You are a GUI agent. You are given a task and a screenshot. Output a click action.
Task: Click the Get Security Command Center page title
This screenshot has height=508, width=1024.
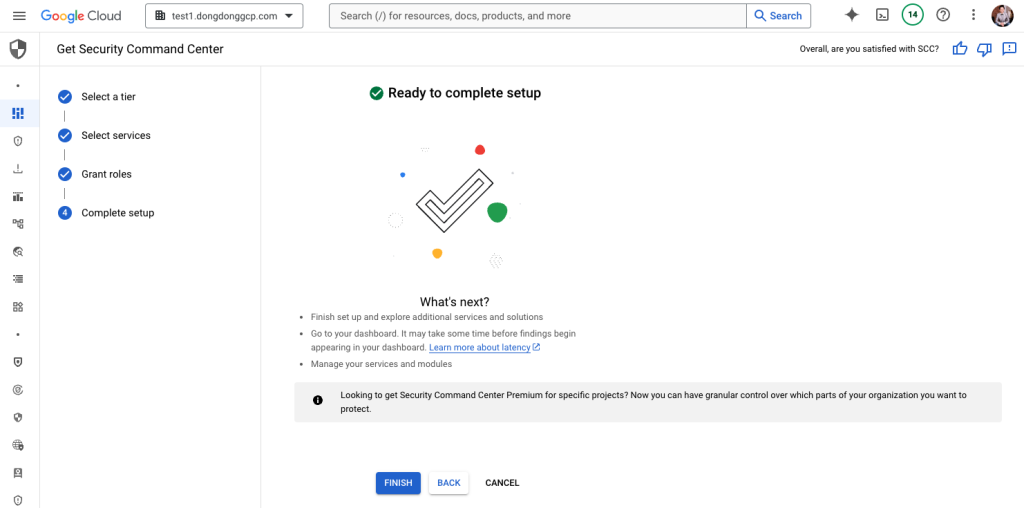(140, 49)
